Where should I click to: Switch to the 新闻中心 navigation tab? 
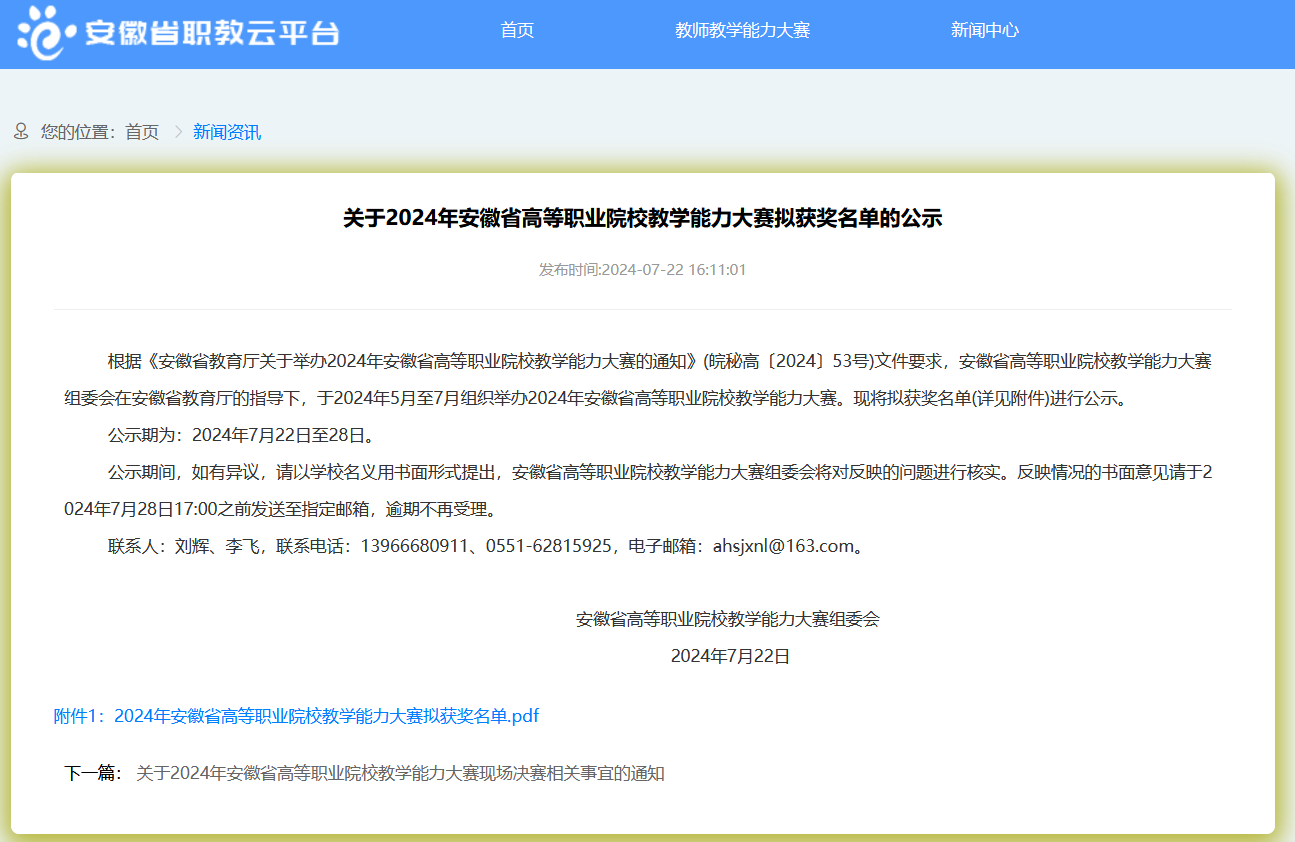pos(984,30)
